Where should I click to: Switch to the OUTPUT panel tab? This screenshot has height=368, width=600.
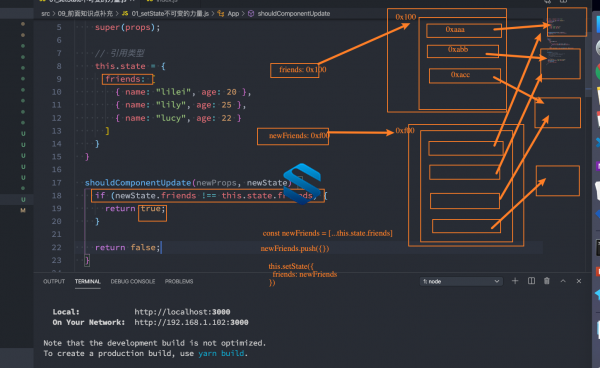point(54,281)
